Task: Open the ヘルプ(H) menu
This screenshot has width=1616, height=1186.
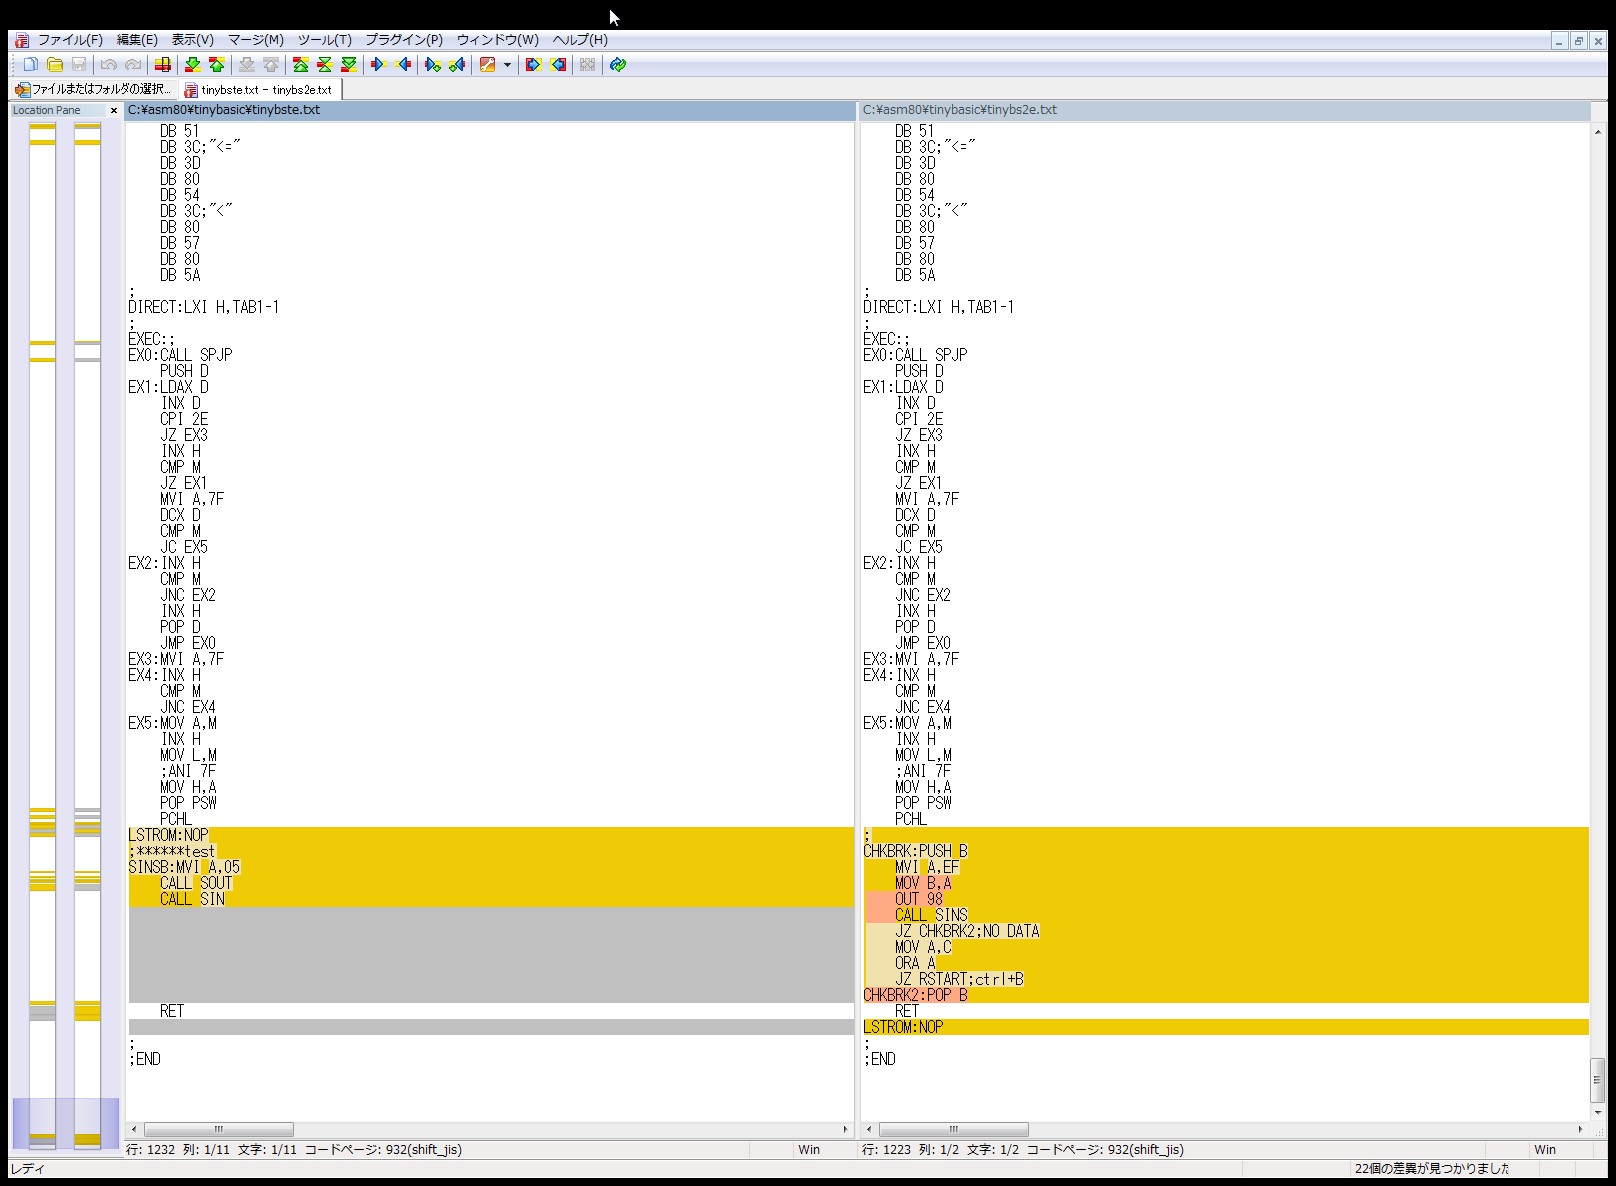Action: (x=580, y=40)
